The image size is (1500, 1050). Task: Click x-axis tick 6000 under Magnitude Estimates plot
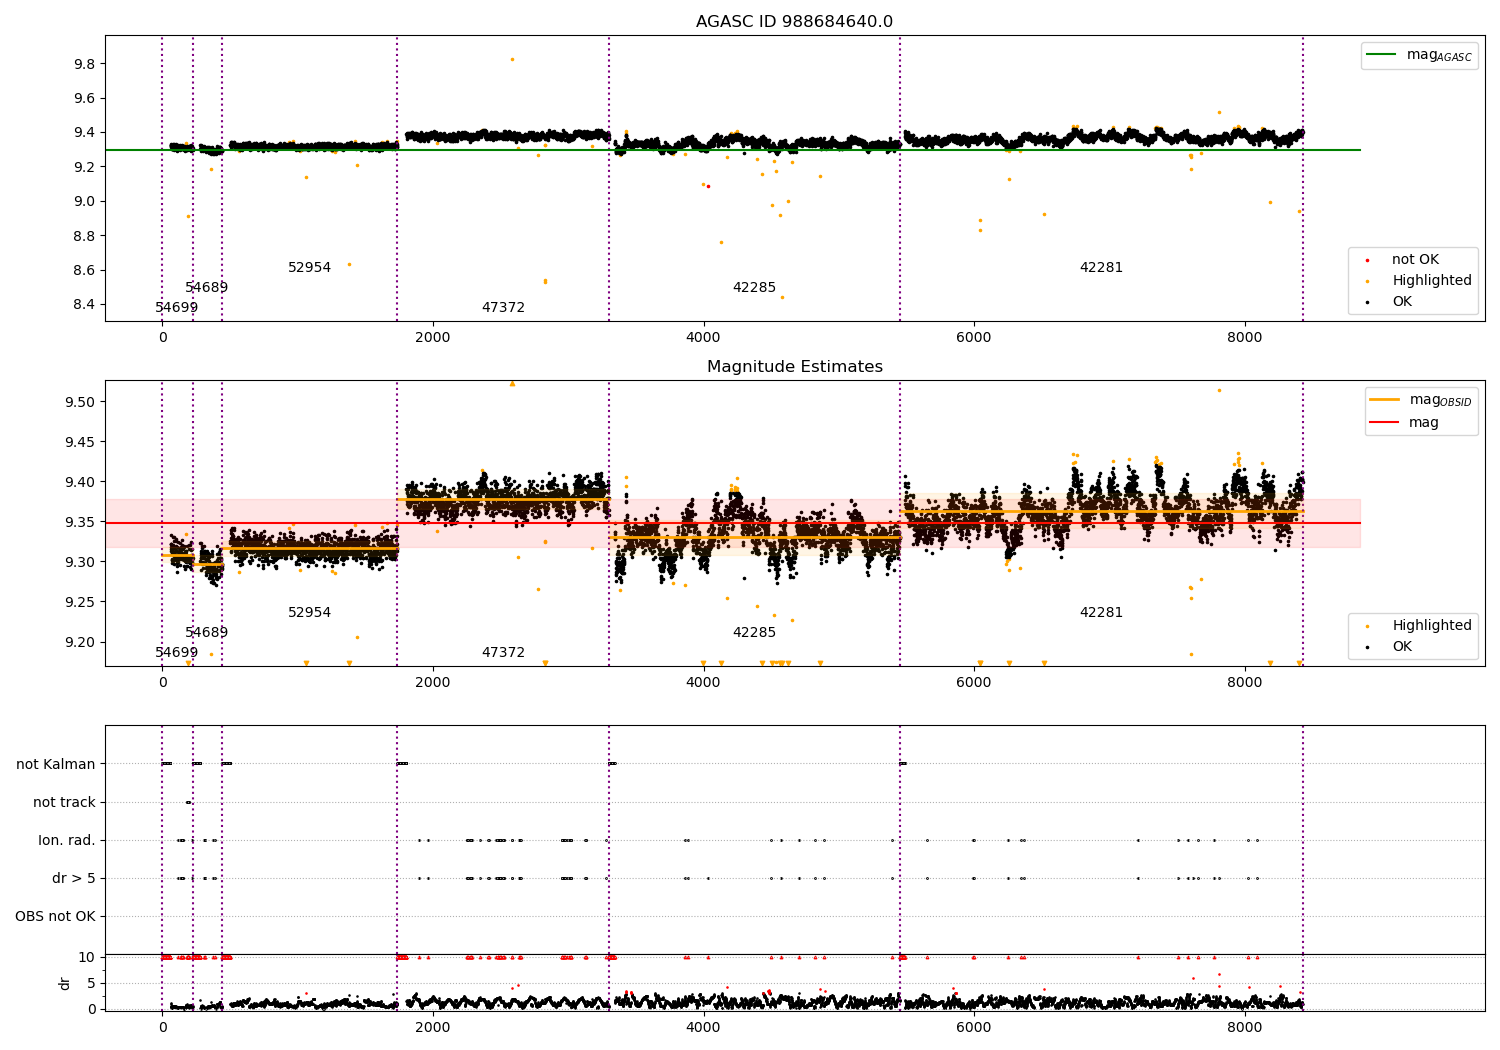click(x=974, y=683)
